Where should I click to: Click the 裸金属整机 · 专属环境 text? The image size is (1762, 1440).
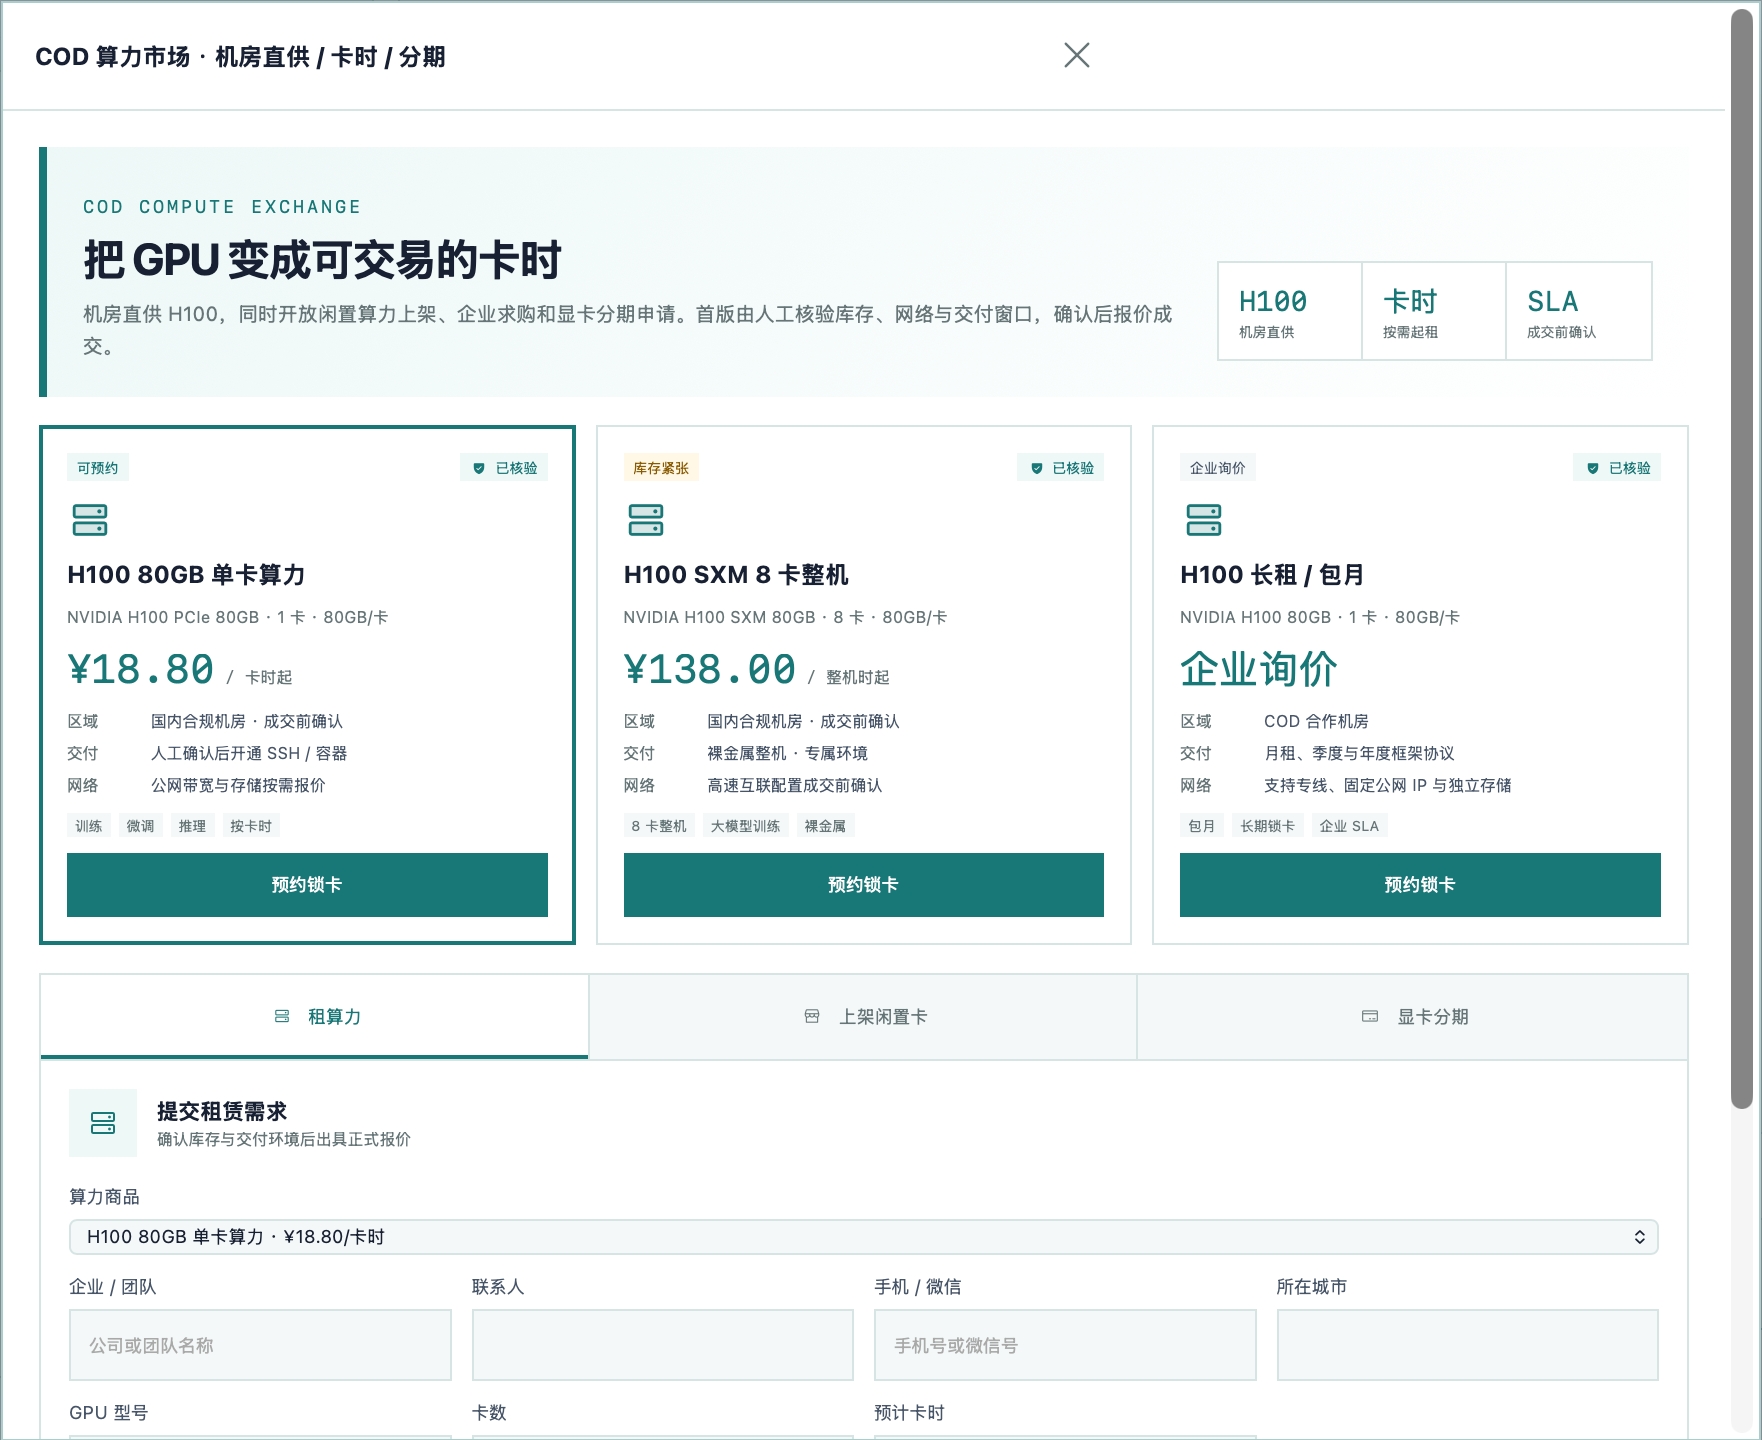tap(788, 753)
